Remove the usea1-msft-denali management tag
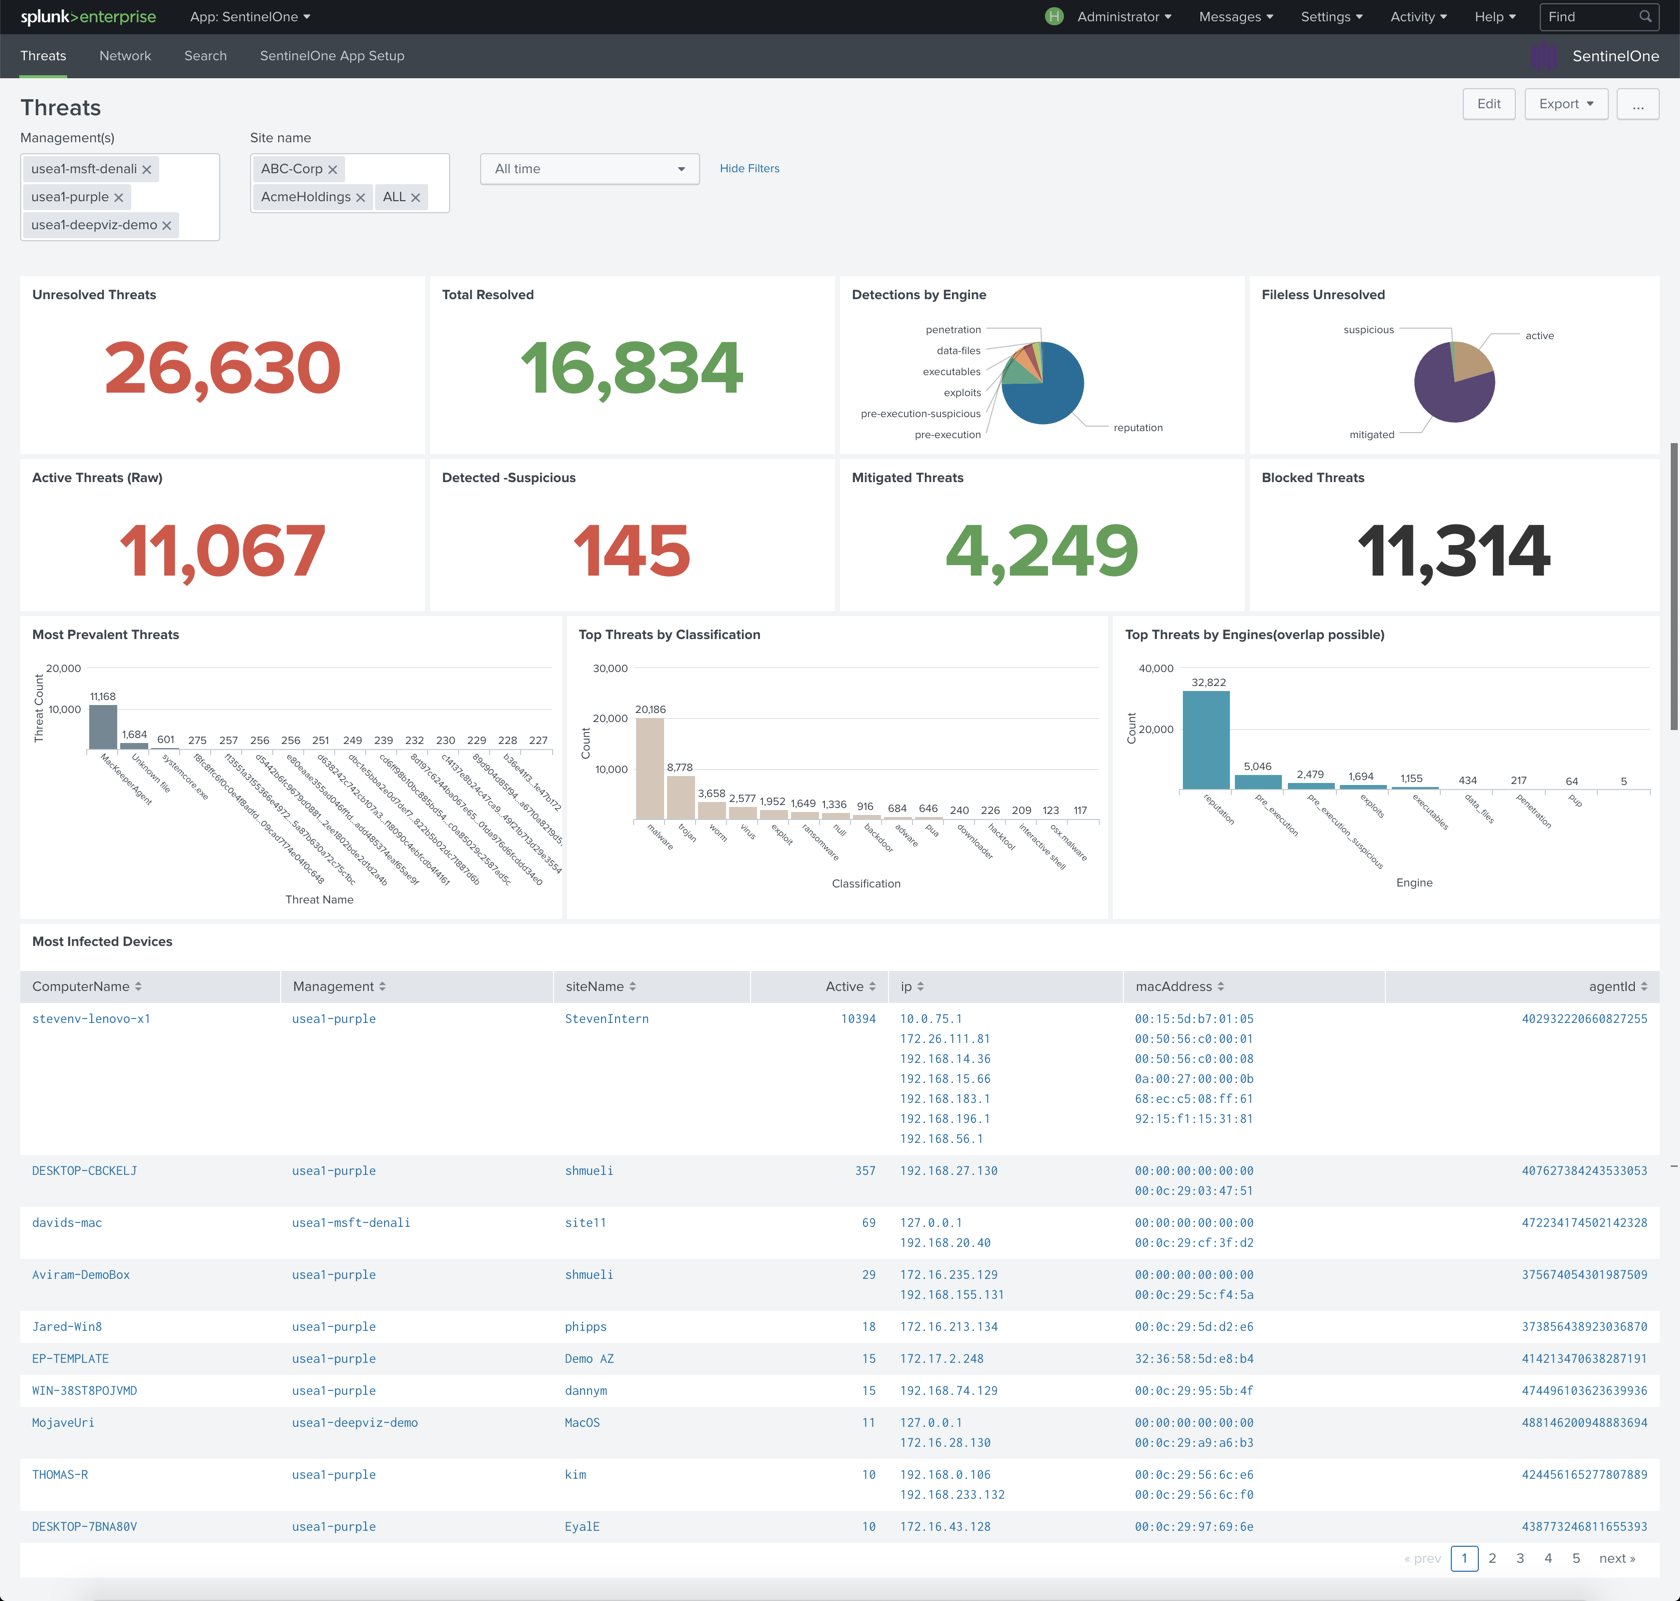This screenshot has width=1680, height=1601. tap(147, 169)
